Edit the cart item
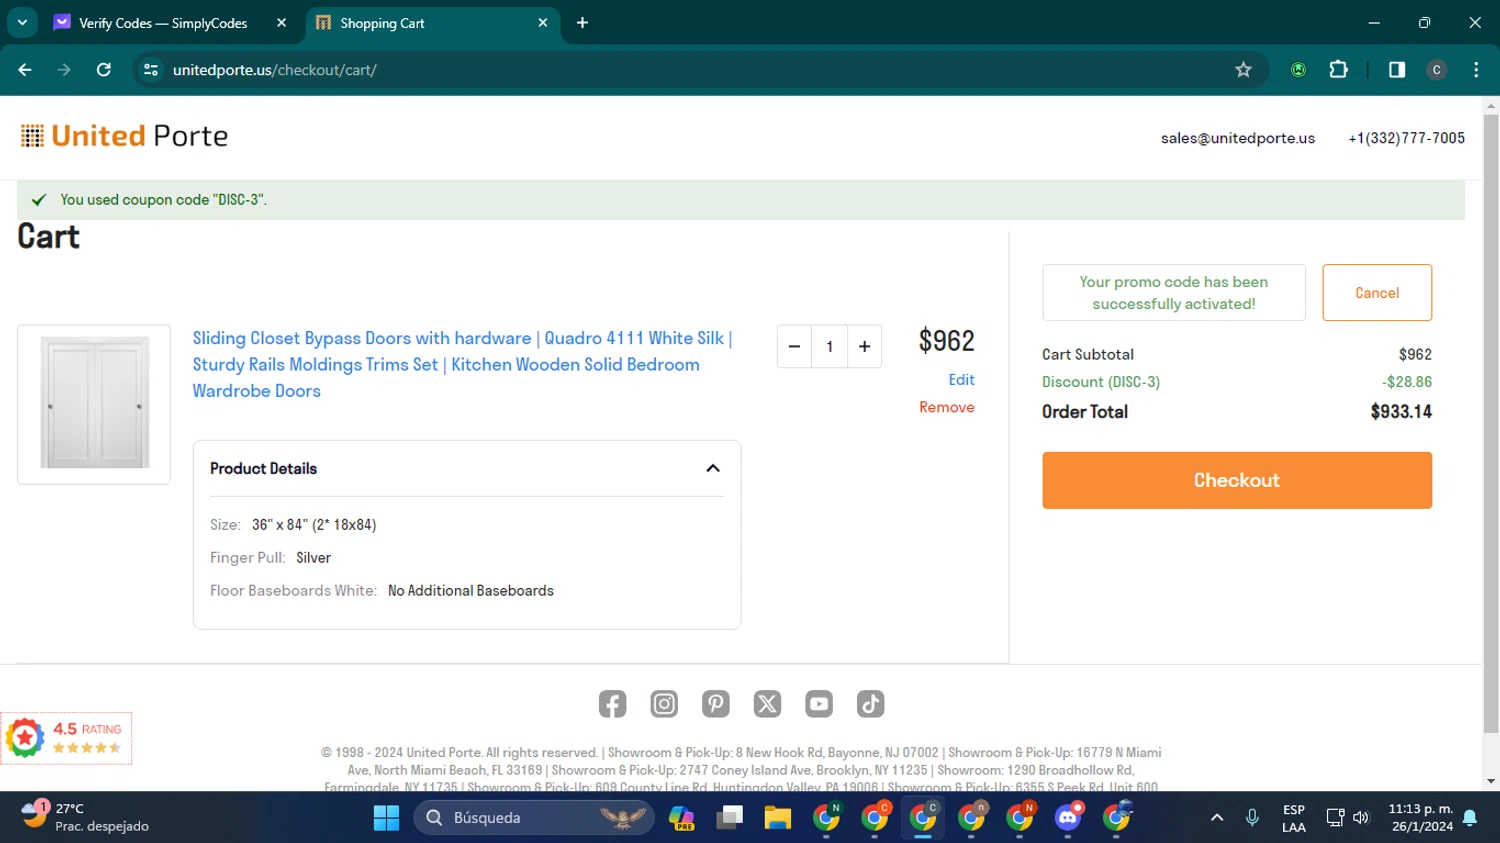This screenshot has height=843, width=1500. tap(961, 380)
